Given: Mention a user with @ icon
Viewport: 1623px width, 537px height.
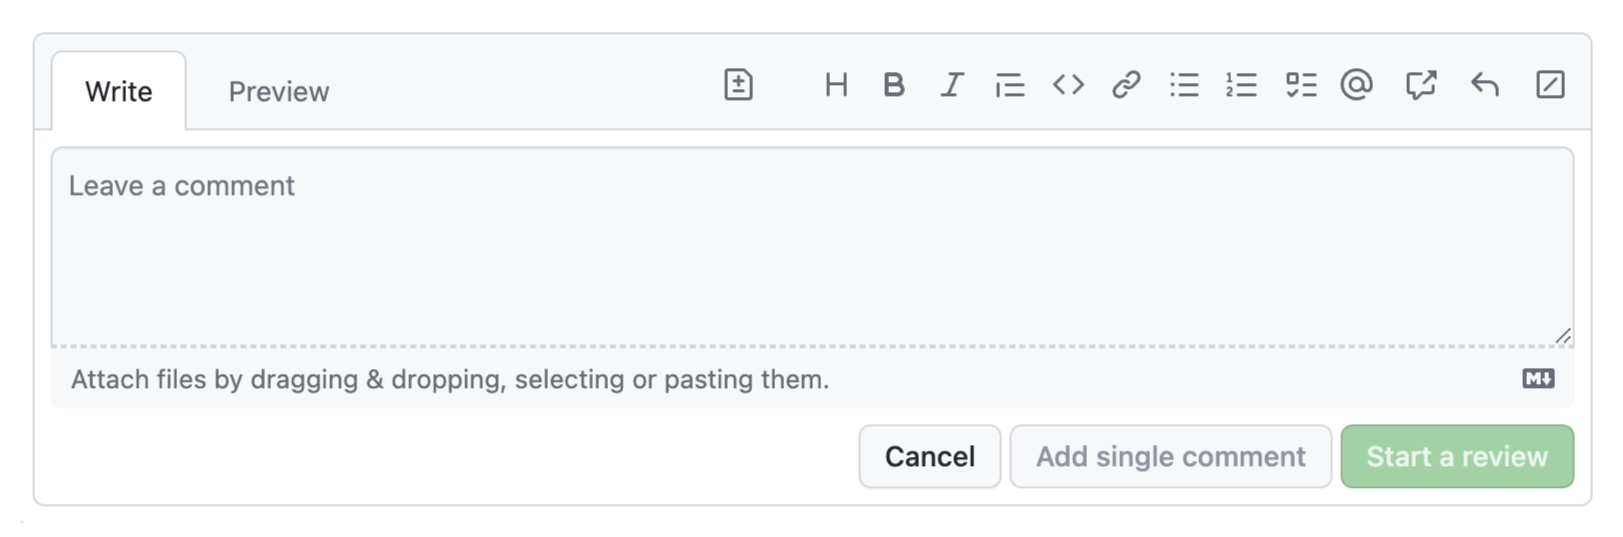Looking at the screenshot, I should 1357,85.
